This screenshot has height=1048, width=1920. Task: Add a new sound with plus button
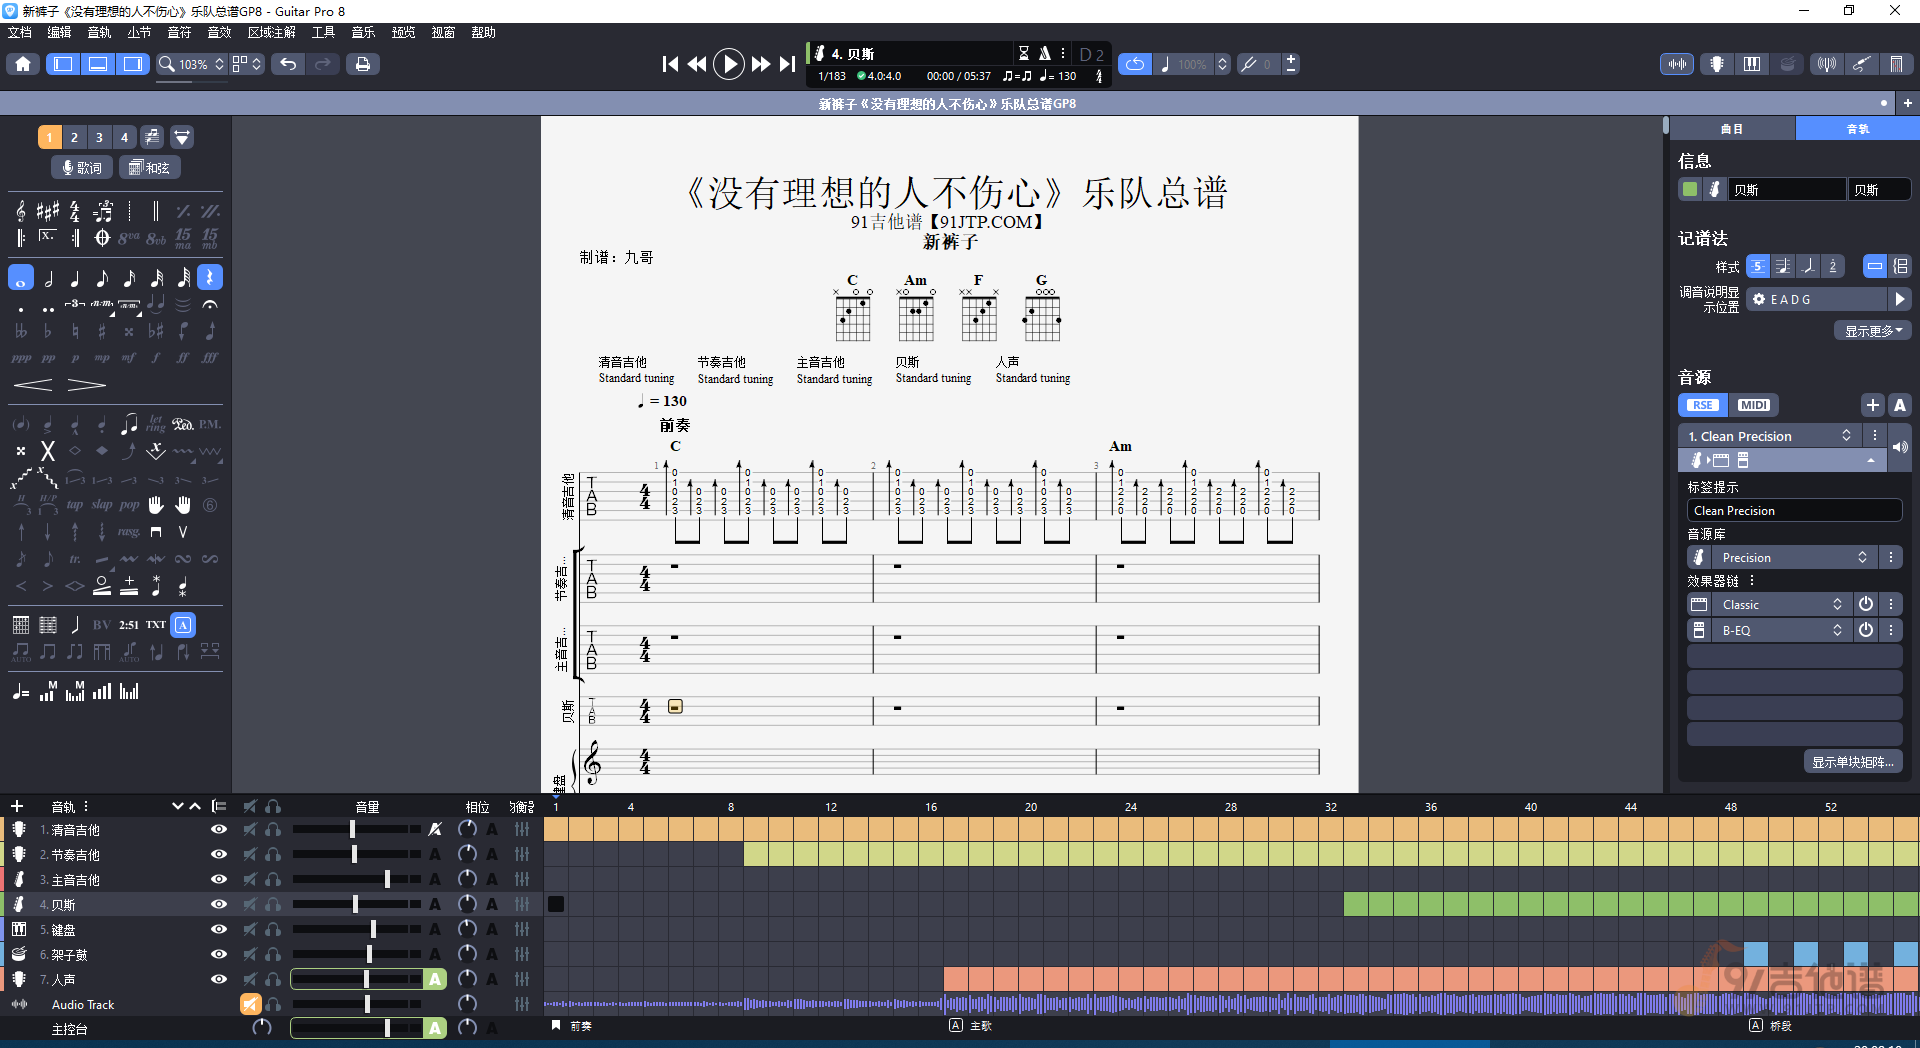(1873, 405)
